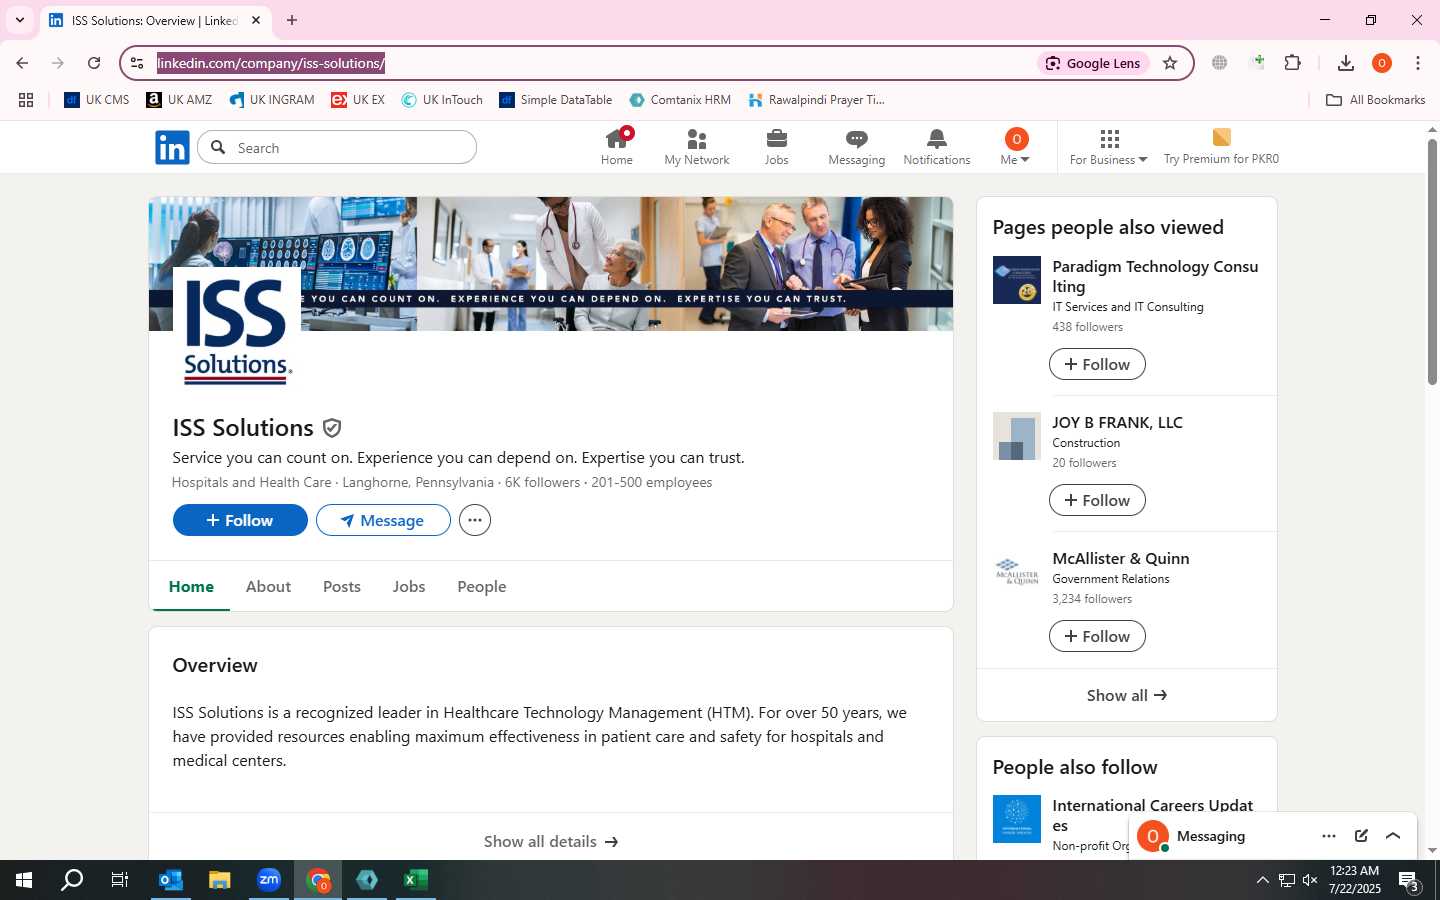Compose new message in Messaging overlay
This screenshot has width=1440, height=900.
1361,836
